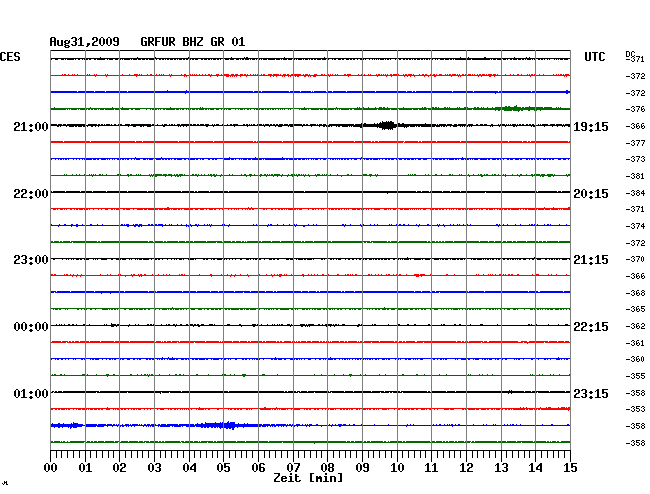Click minute 10 on the time axis

point(397,468)
